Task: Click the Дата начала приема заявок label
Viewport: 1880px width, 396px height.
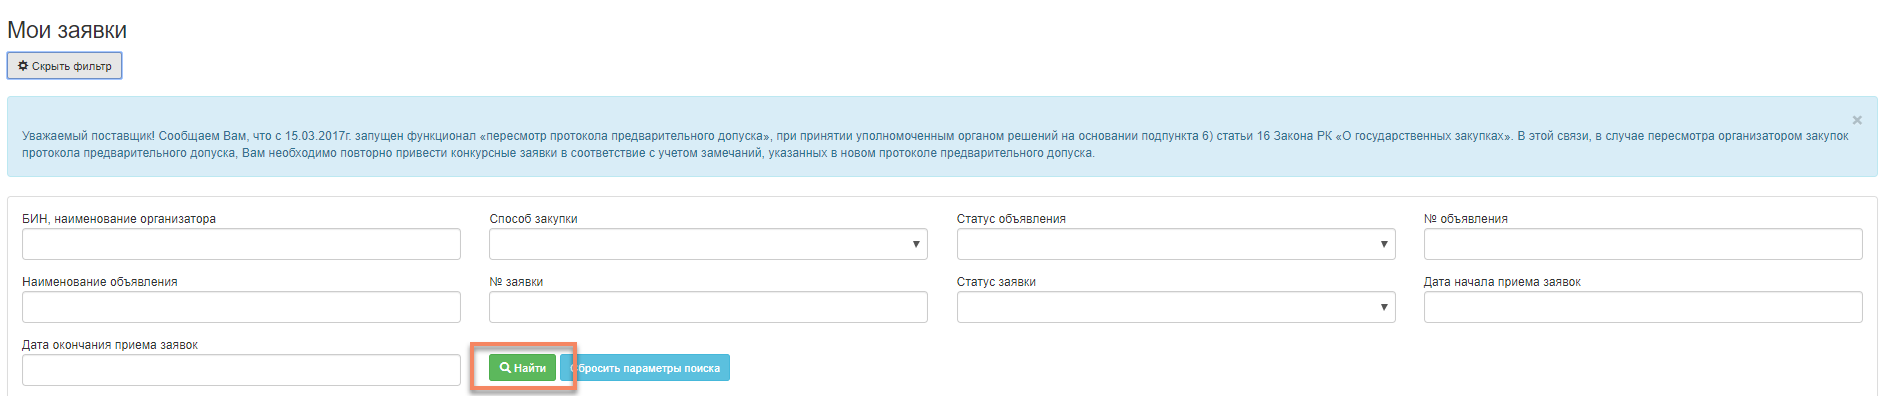Action: (1502, 282)
